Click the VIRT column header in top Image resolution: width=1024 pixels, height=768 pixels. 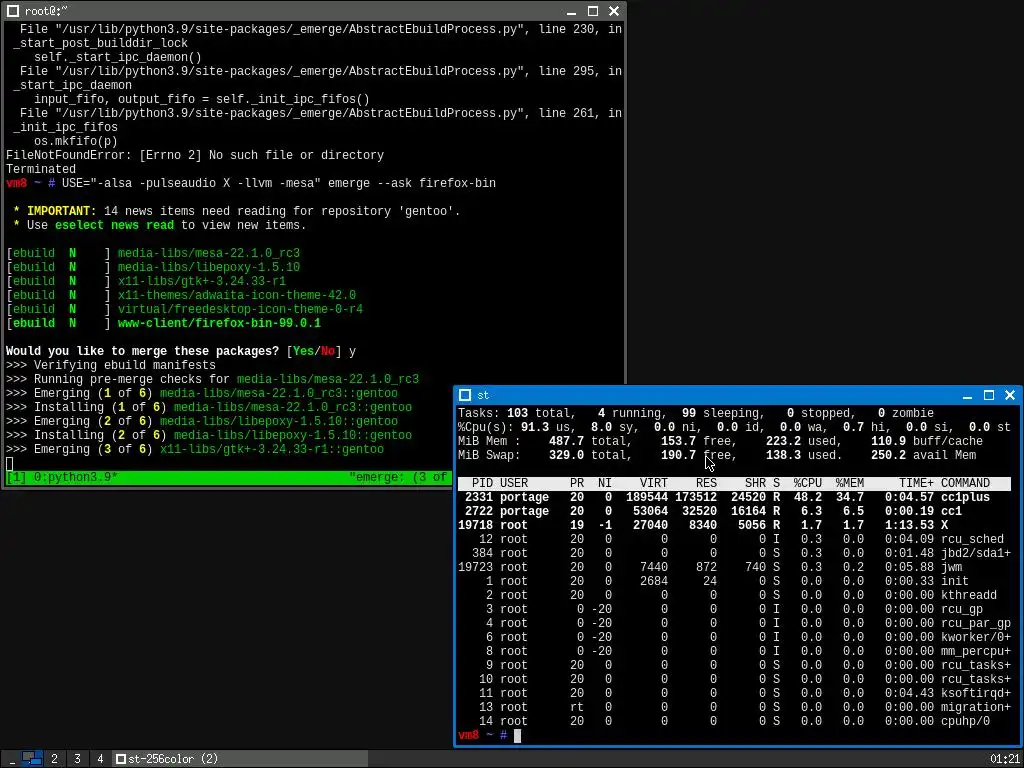point(654,483)
